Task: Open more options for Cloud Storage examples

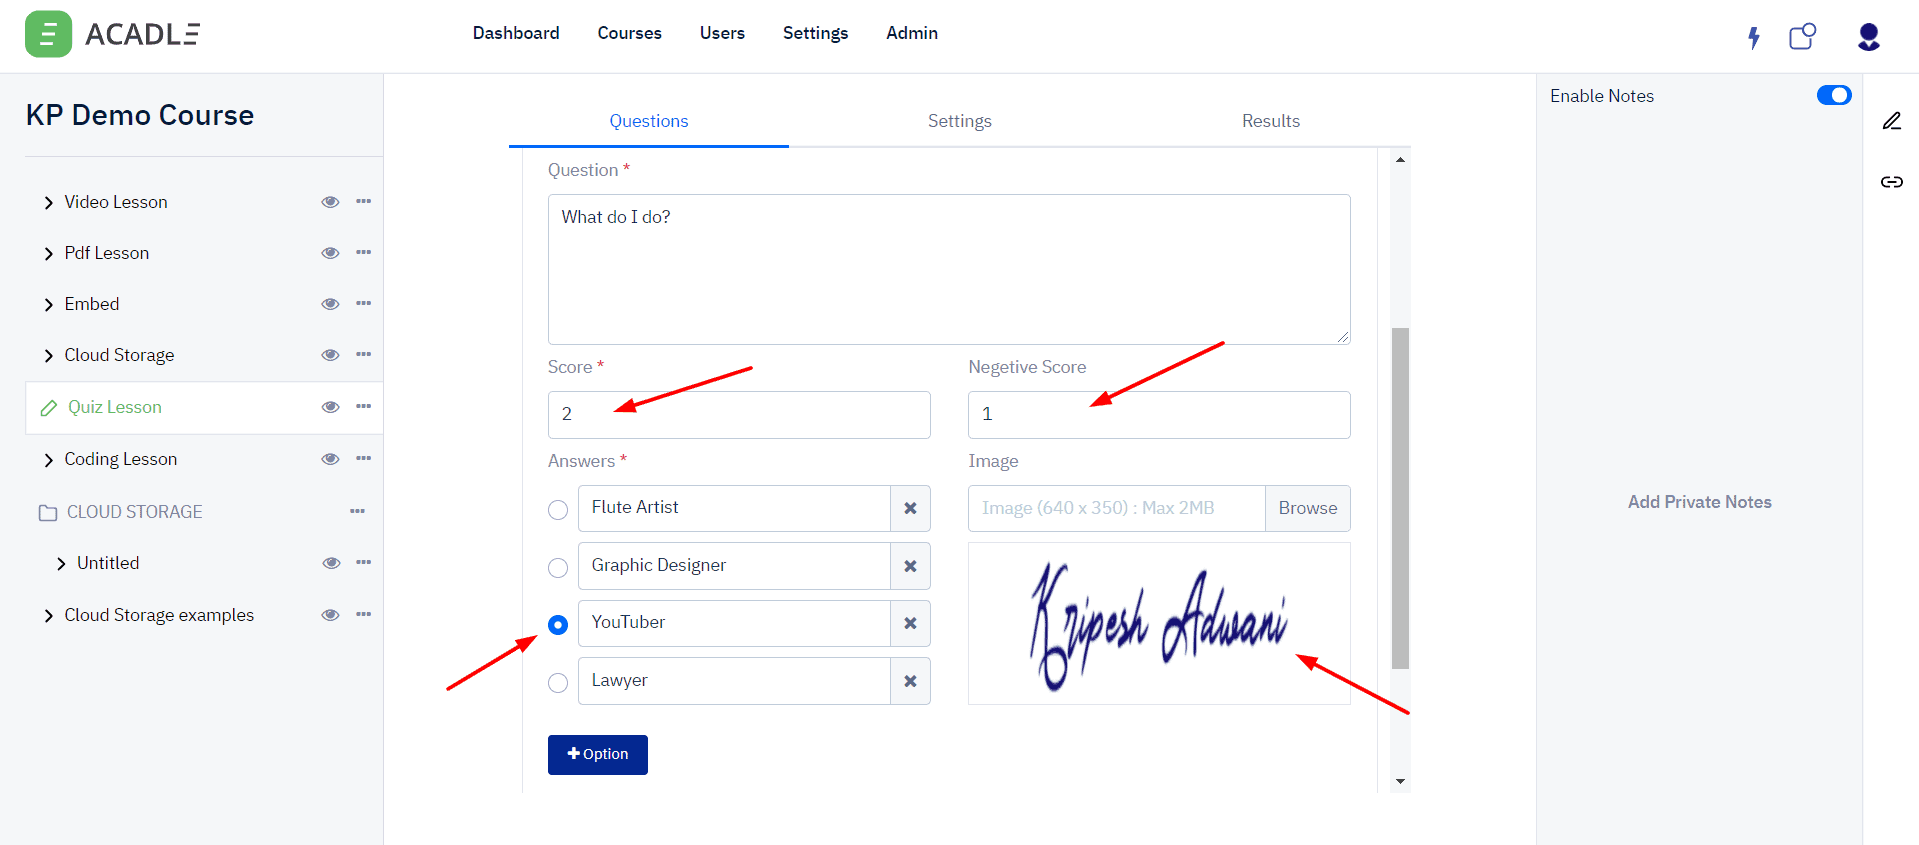Action: [x=363, y=614]
